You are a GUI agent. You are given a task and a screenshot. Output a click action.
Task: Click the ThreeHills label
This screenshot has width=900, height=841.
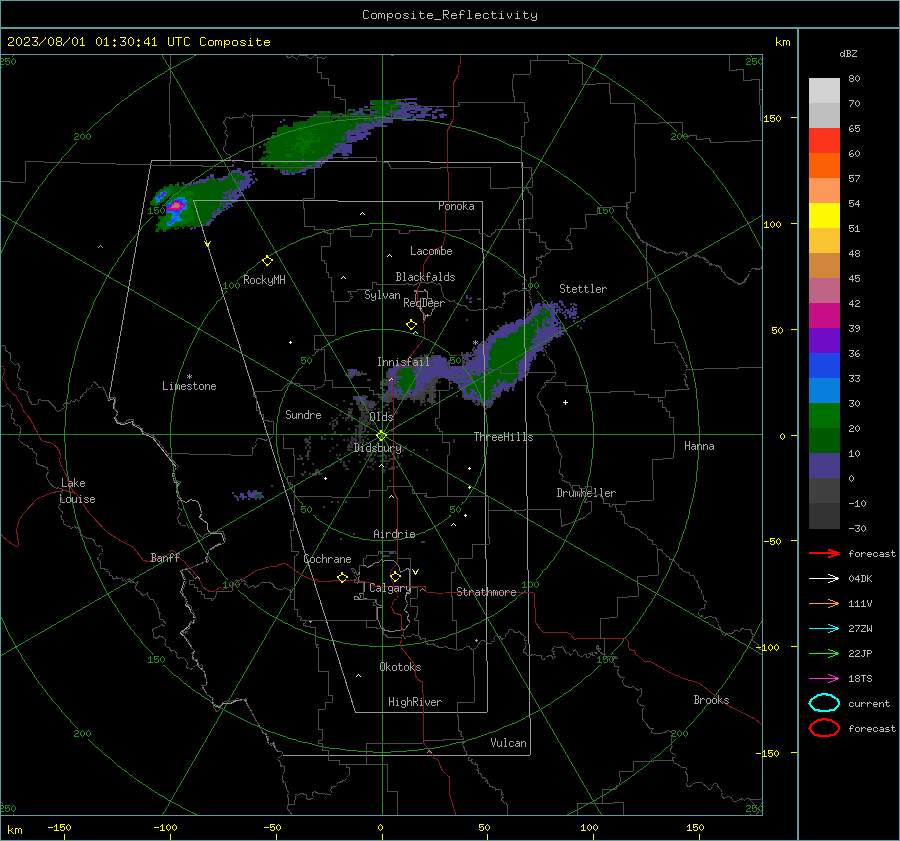pos(503,437)
